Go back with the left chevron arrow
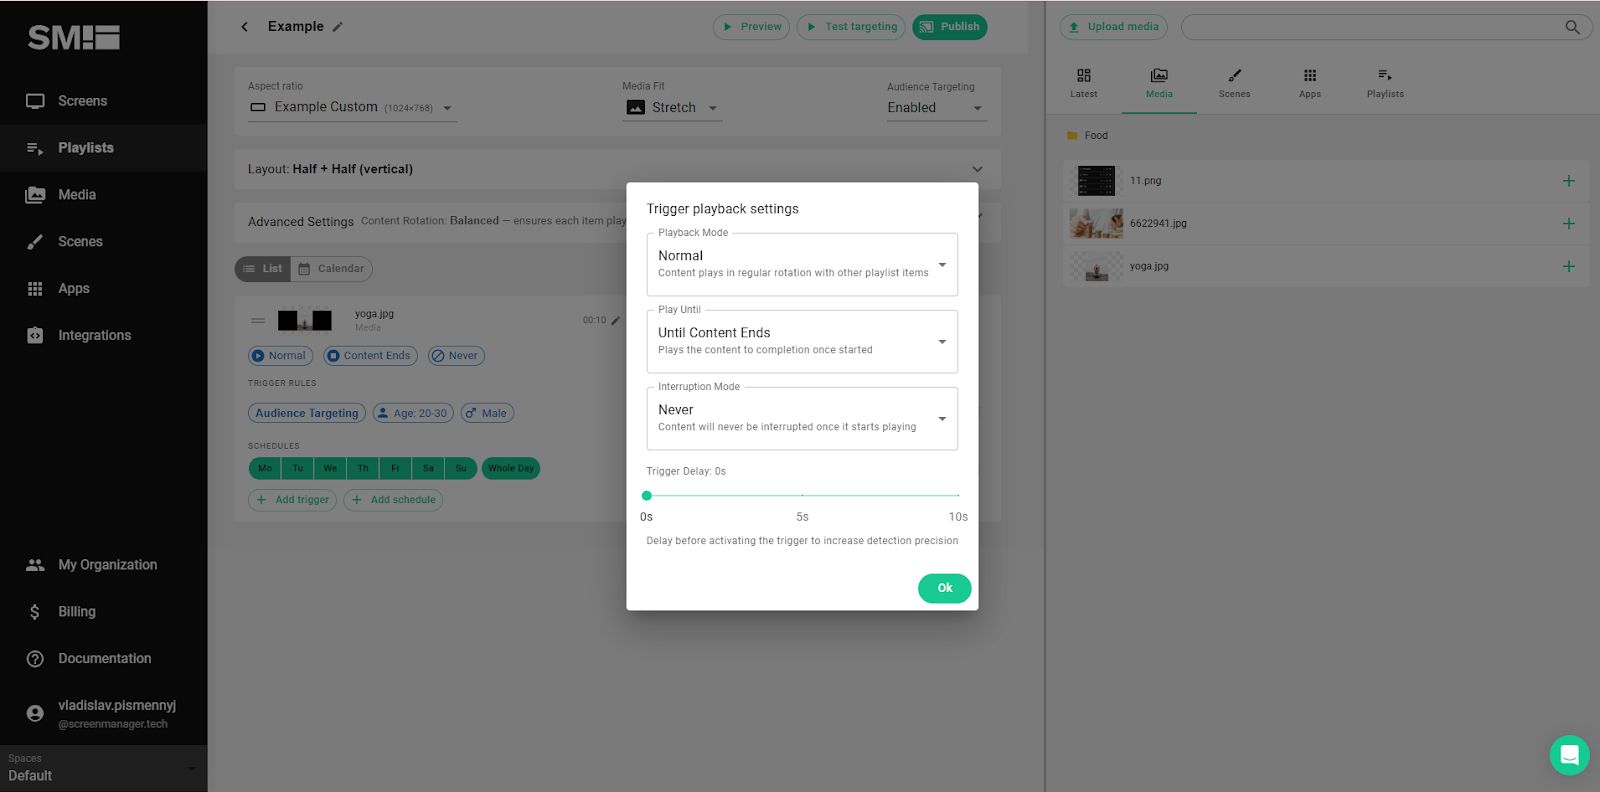The width and height of the screenshot is (1600, 792). (244, 27)
